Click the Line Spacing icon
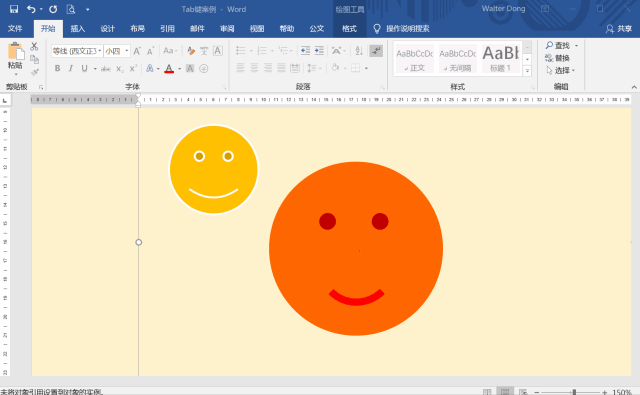Image resolution: width=640 pixels, height=395 pixels. [312, 68]
